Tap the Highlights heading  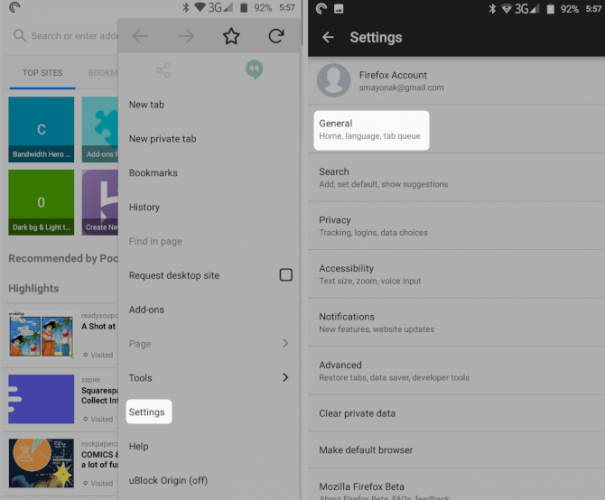(x=34, y=289)
